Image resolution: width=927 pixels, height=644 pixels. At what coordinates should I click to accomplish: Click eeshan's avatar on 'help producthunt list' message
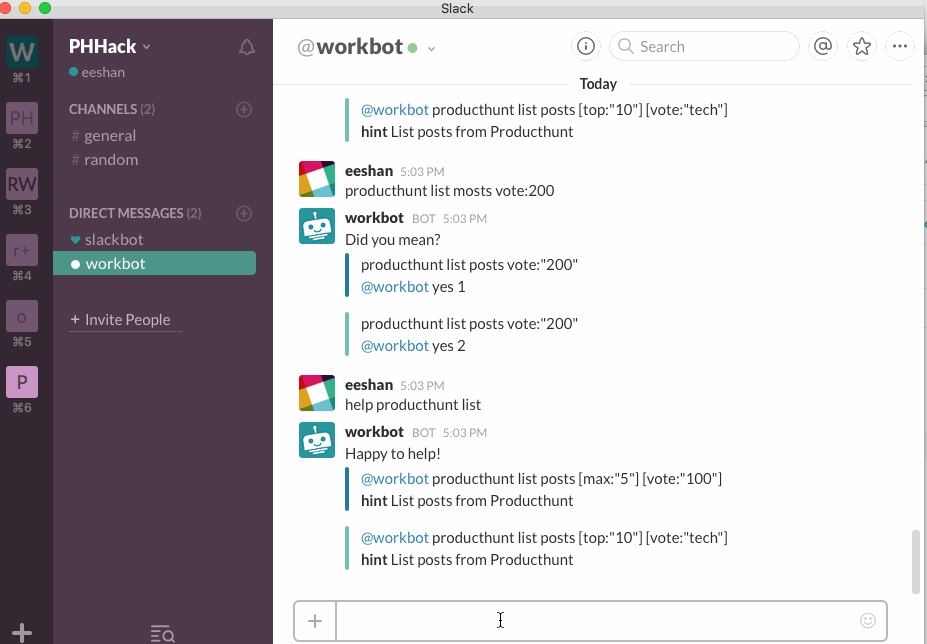pos(317,393)
